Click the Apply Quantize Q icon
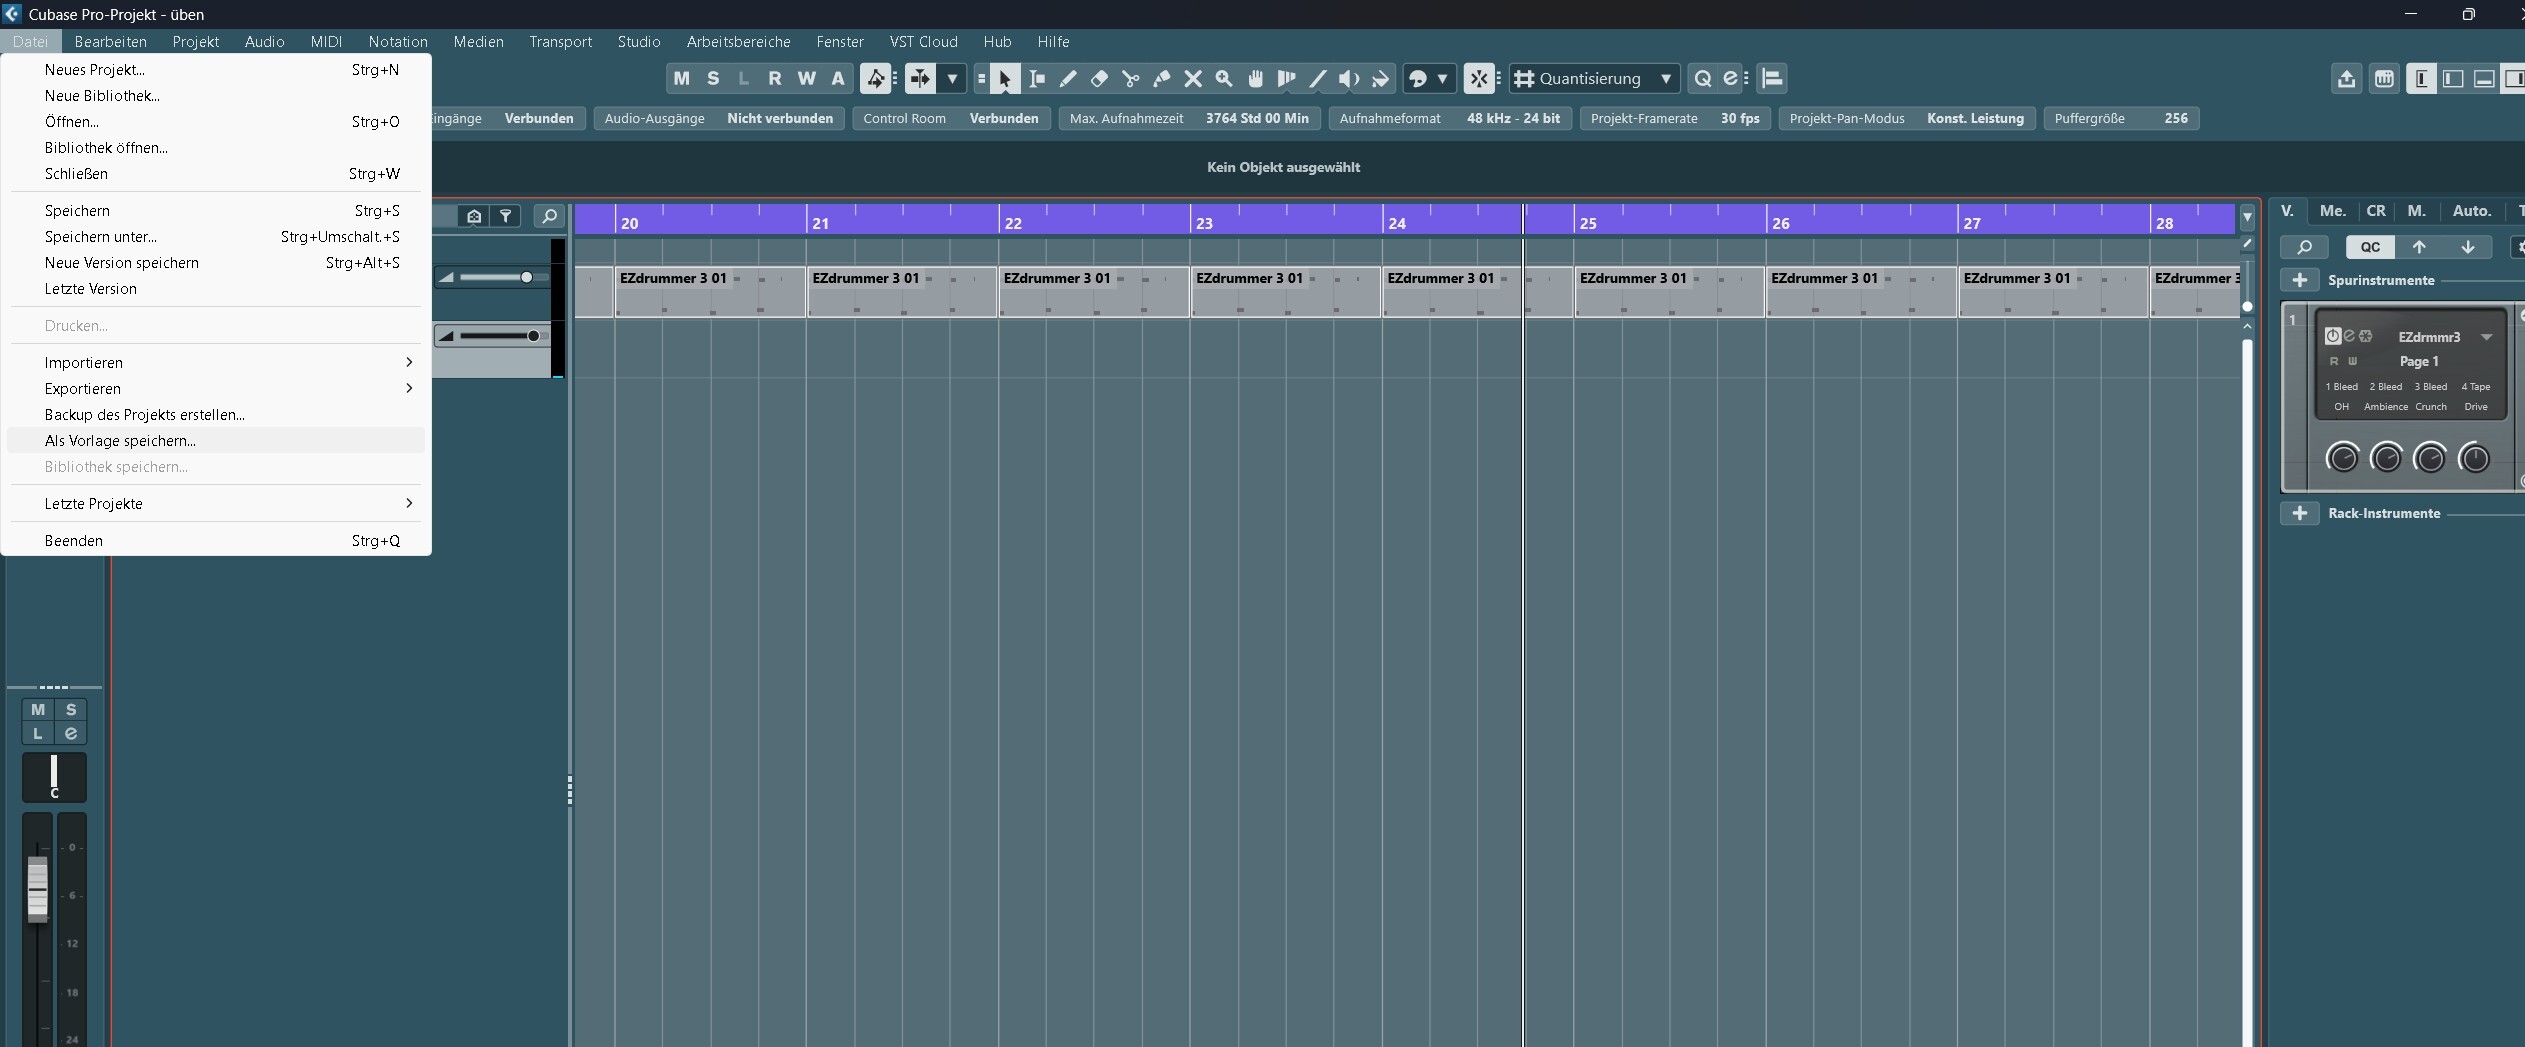This screenshot has width=2525, height=1047. 1703,78
